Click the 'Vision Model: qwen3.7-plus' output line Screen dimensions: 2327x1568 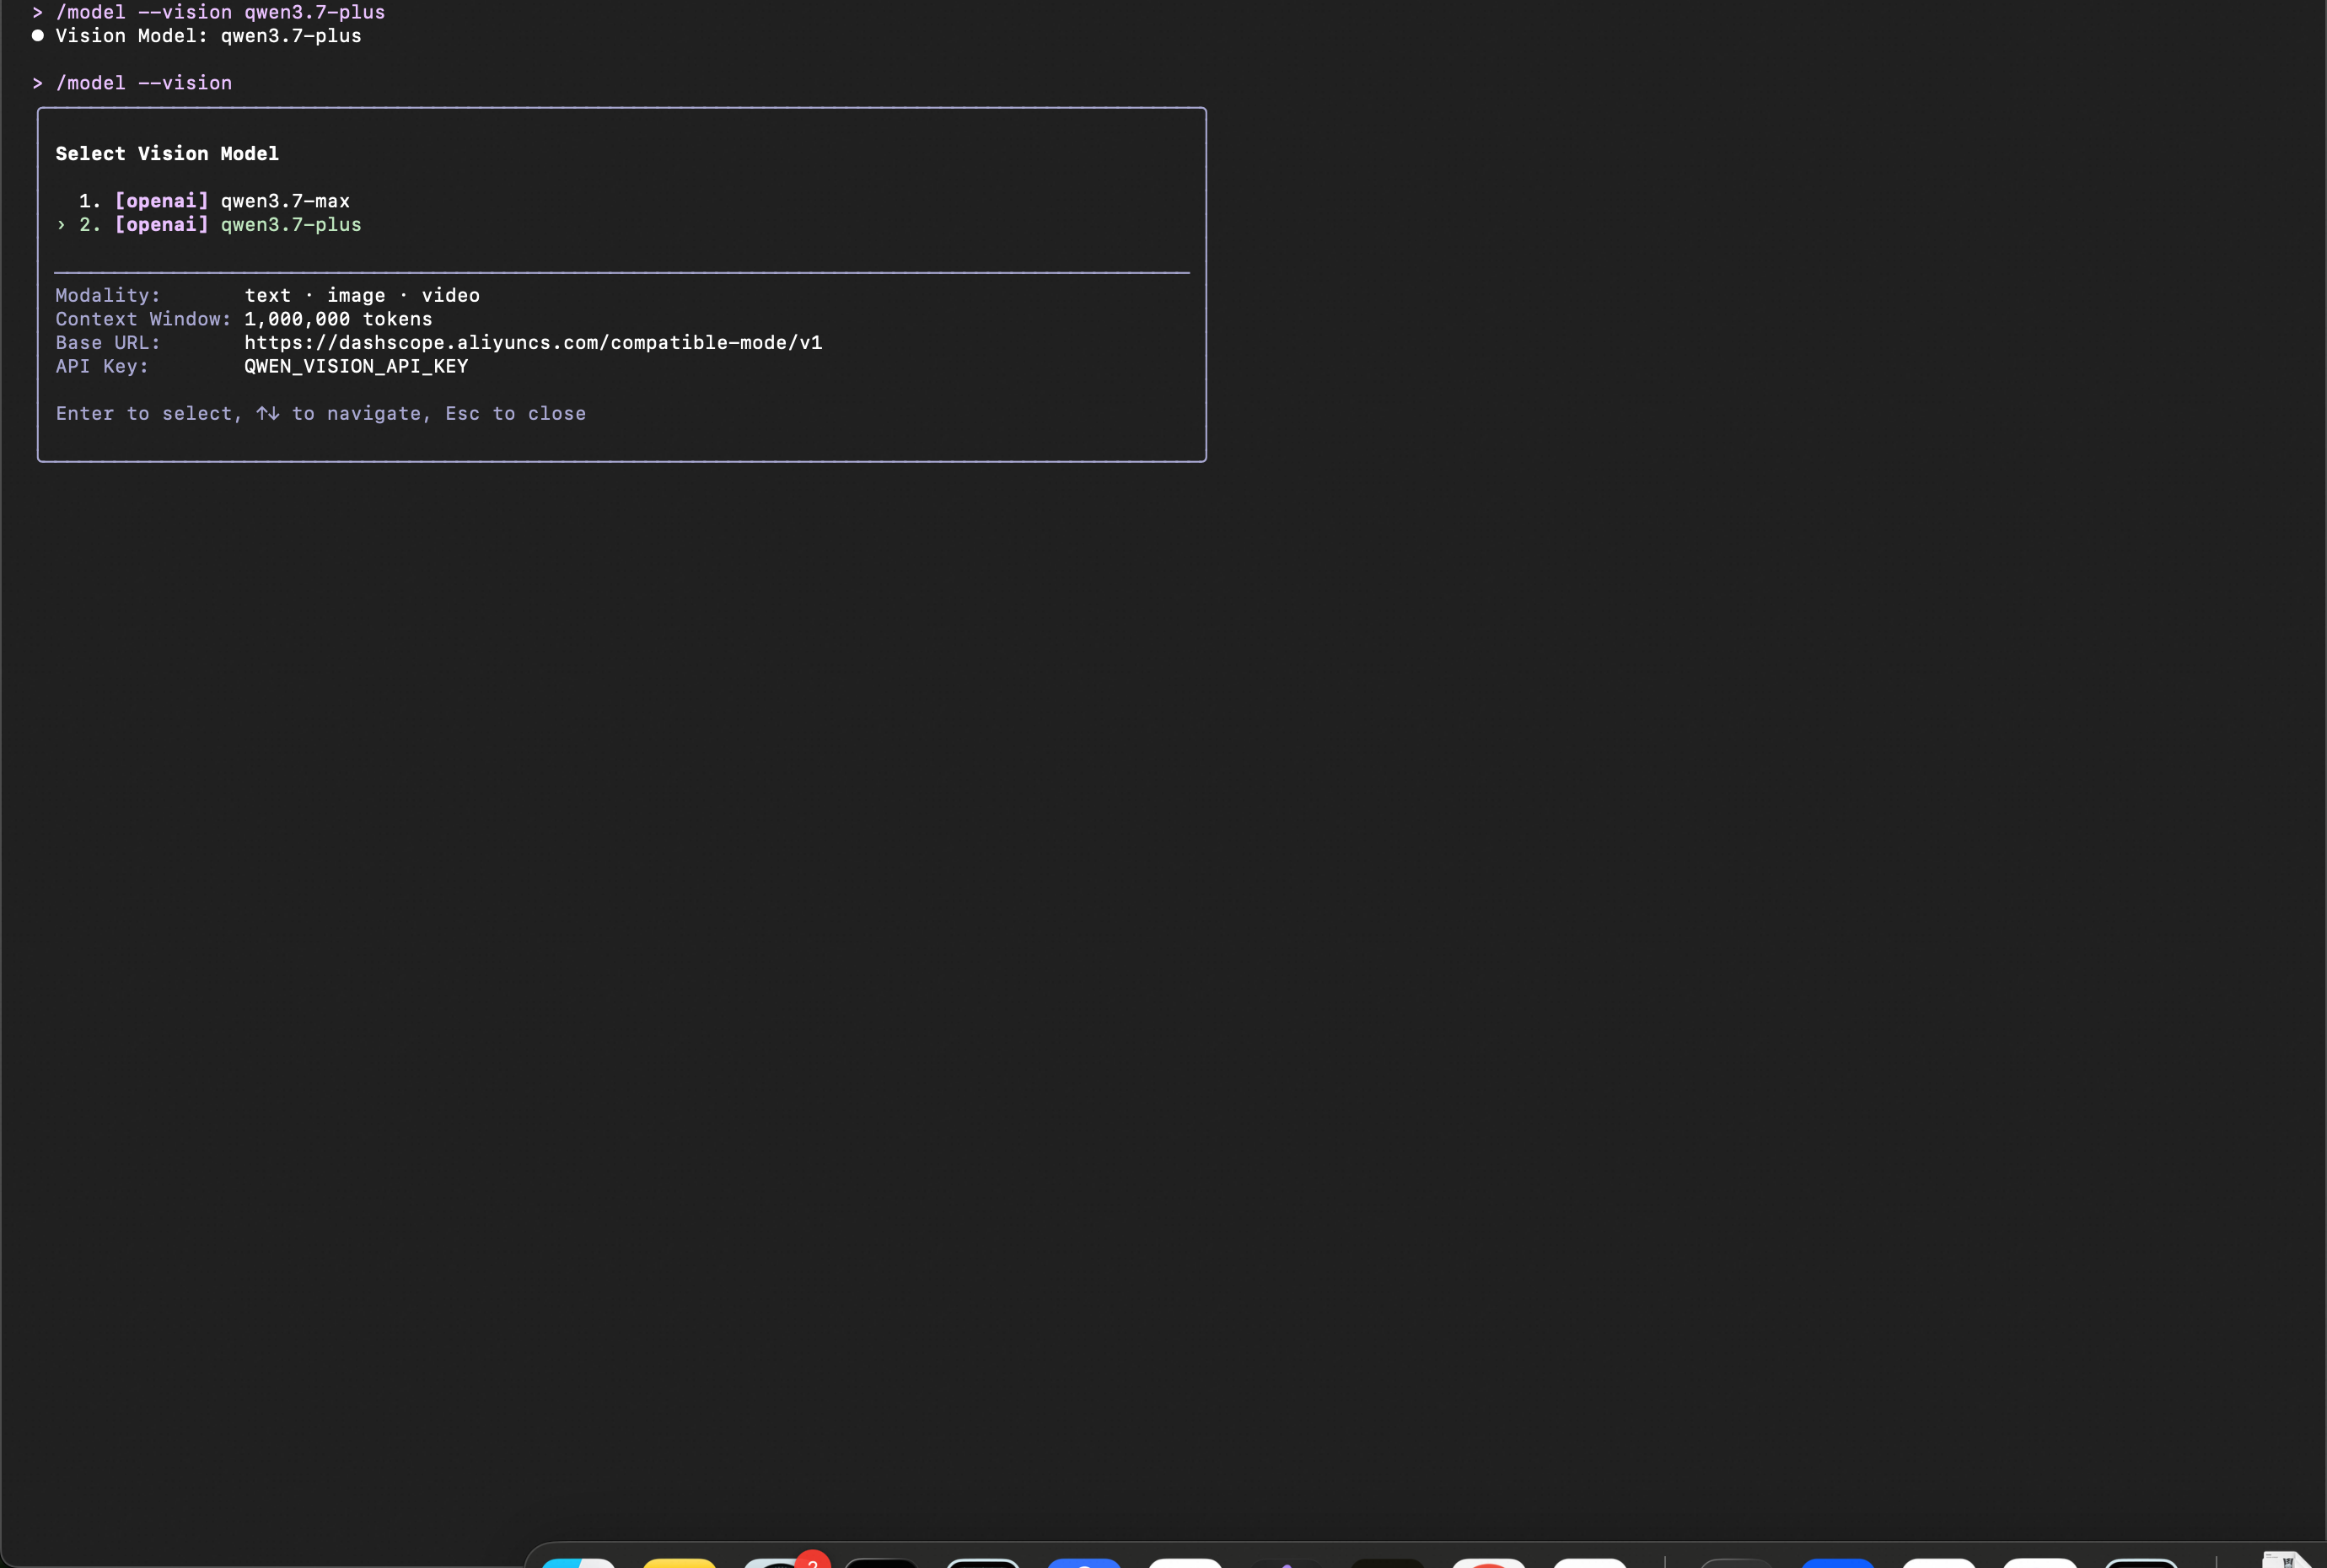pos(197,36)
